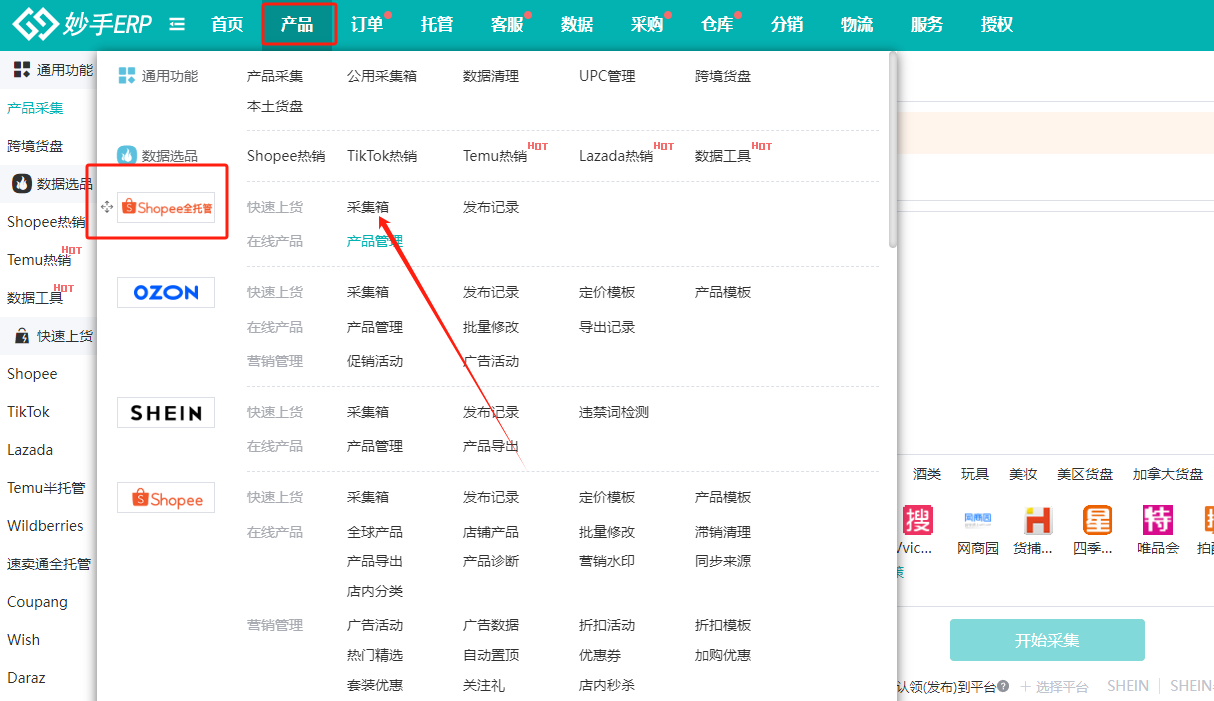Screen dimensions: 1214x701
Task: Select Daraz in the left sidebar
Action: [26, 678]
